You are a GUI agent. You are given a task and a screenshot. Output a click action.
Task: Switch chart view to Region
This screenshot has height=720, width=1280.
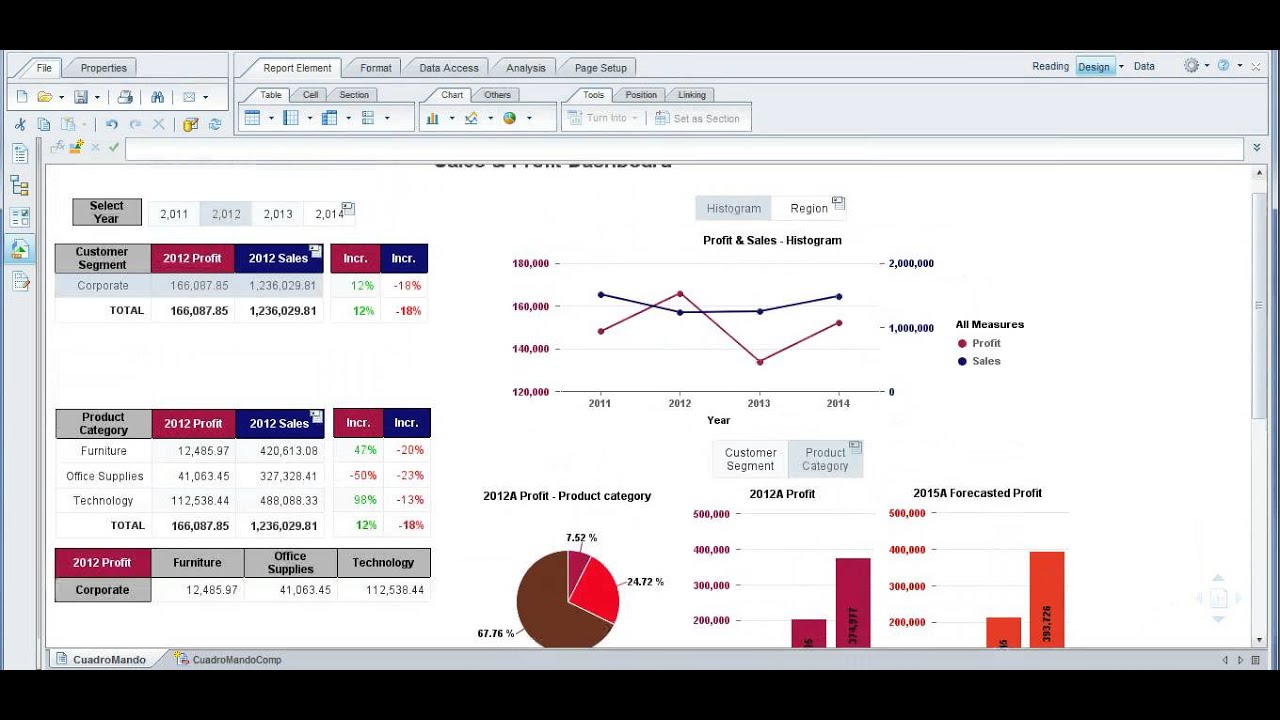coord(809,208)
